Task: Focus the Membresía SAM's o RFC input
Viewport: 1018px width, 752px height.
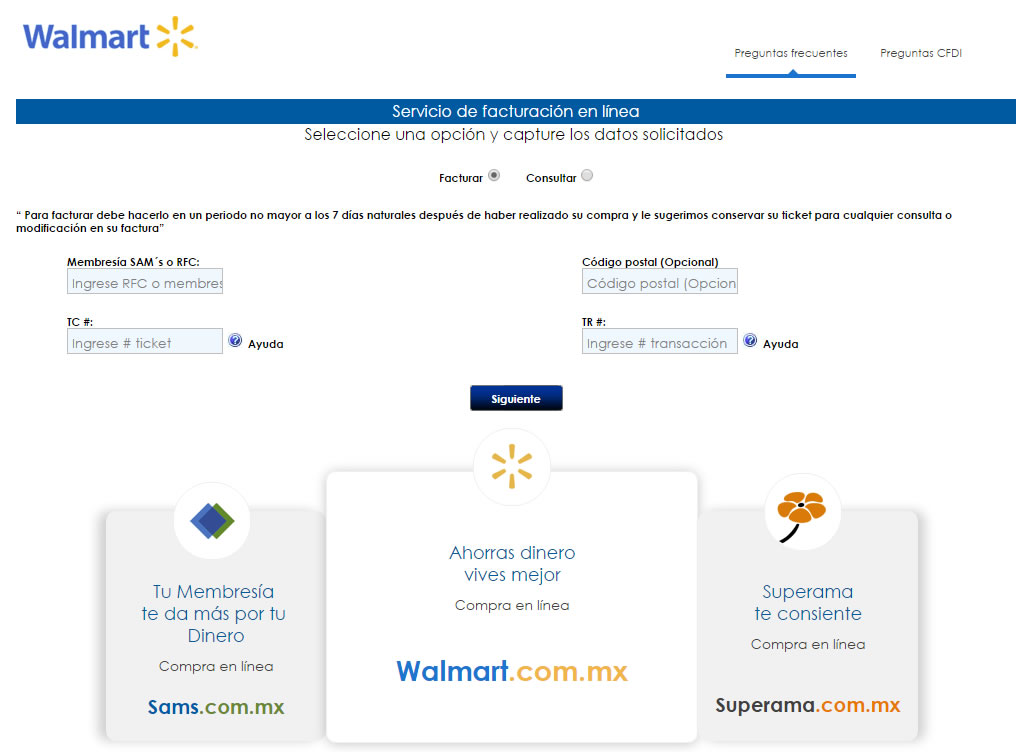Action: coord(145,283)
